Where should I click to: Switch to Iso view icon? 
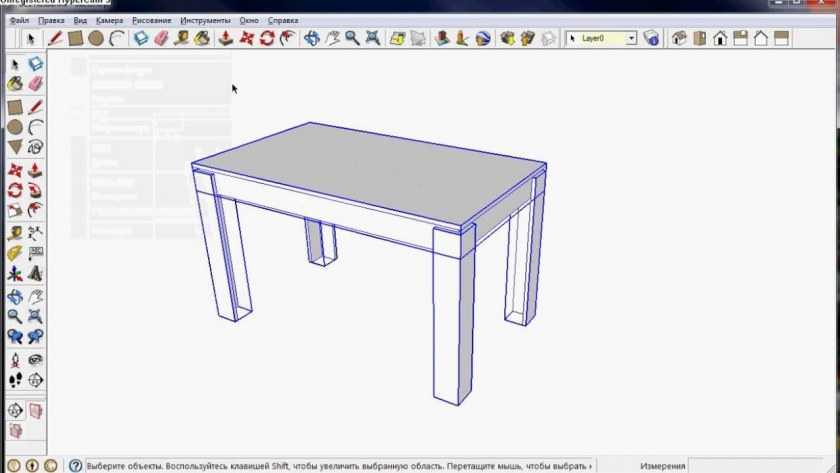(x=680, y=39)
